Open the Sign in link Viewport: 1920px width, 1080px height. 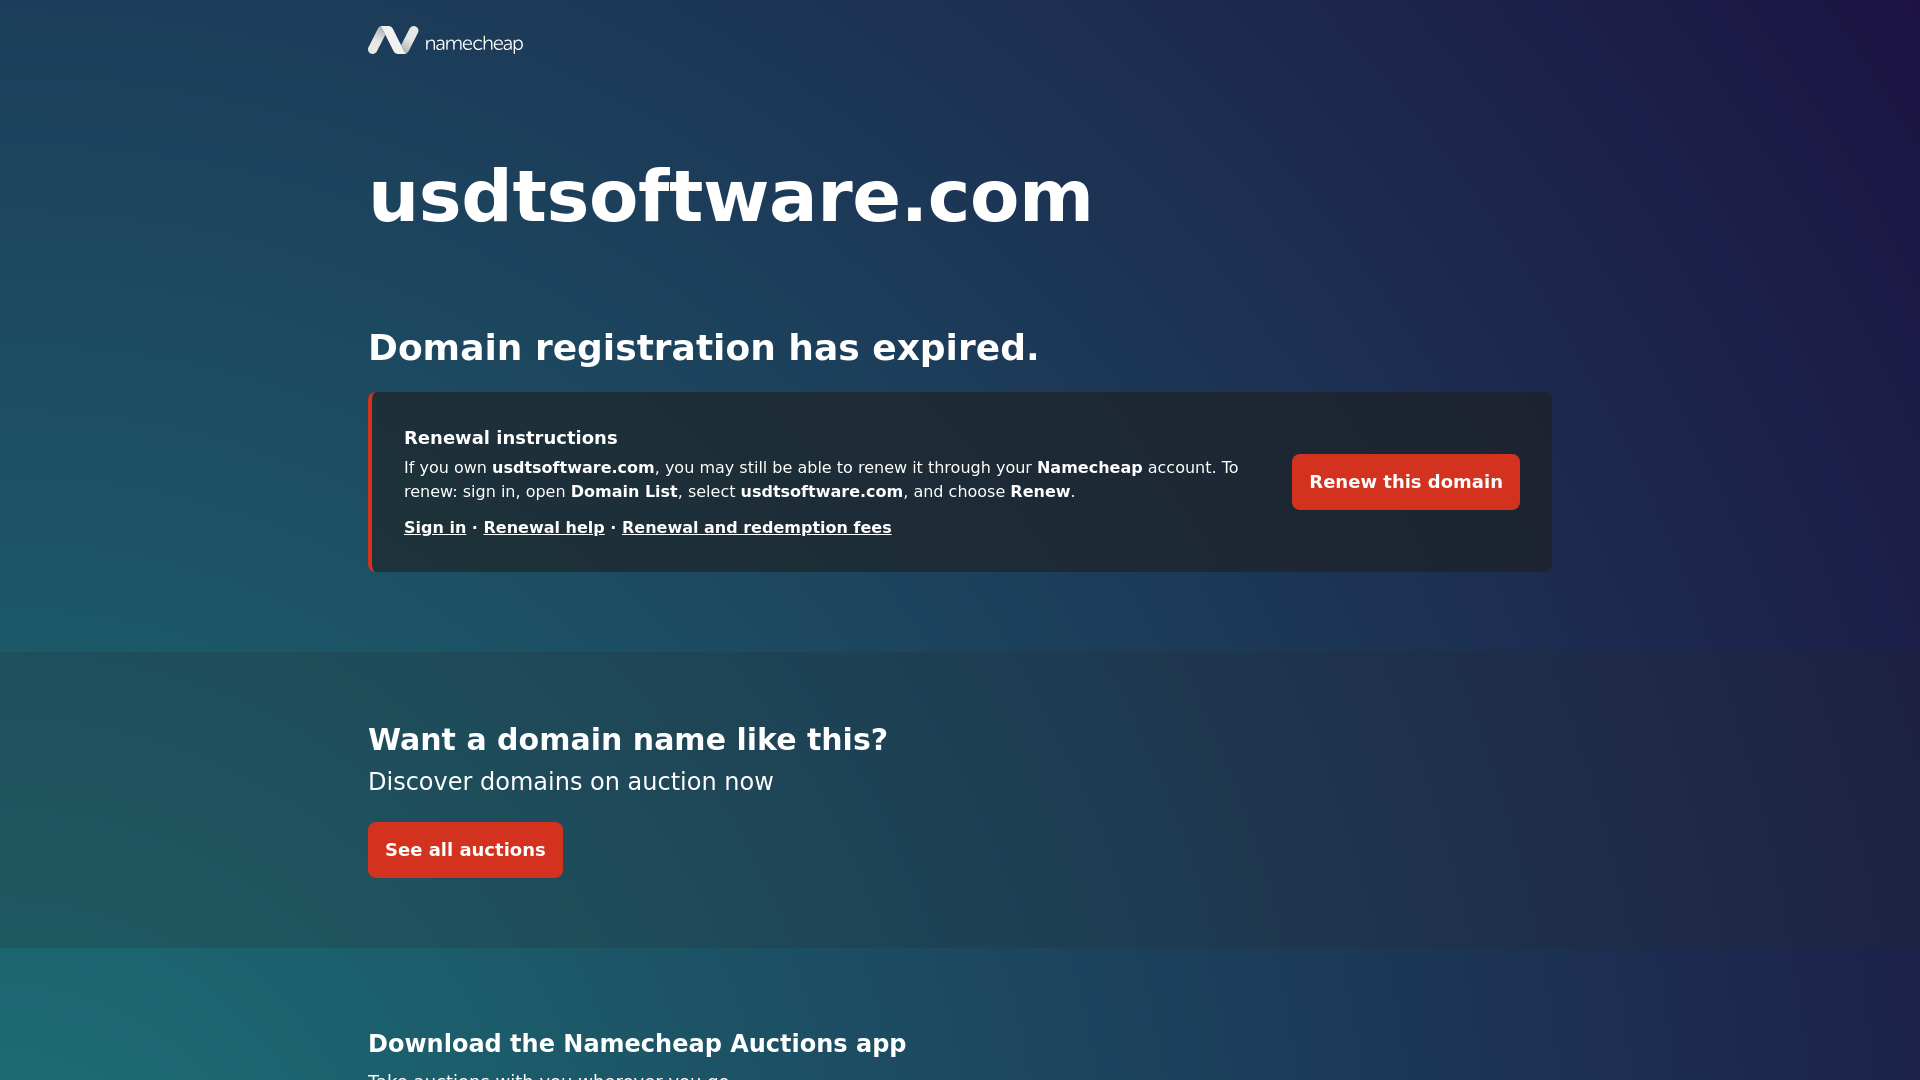435,528
